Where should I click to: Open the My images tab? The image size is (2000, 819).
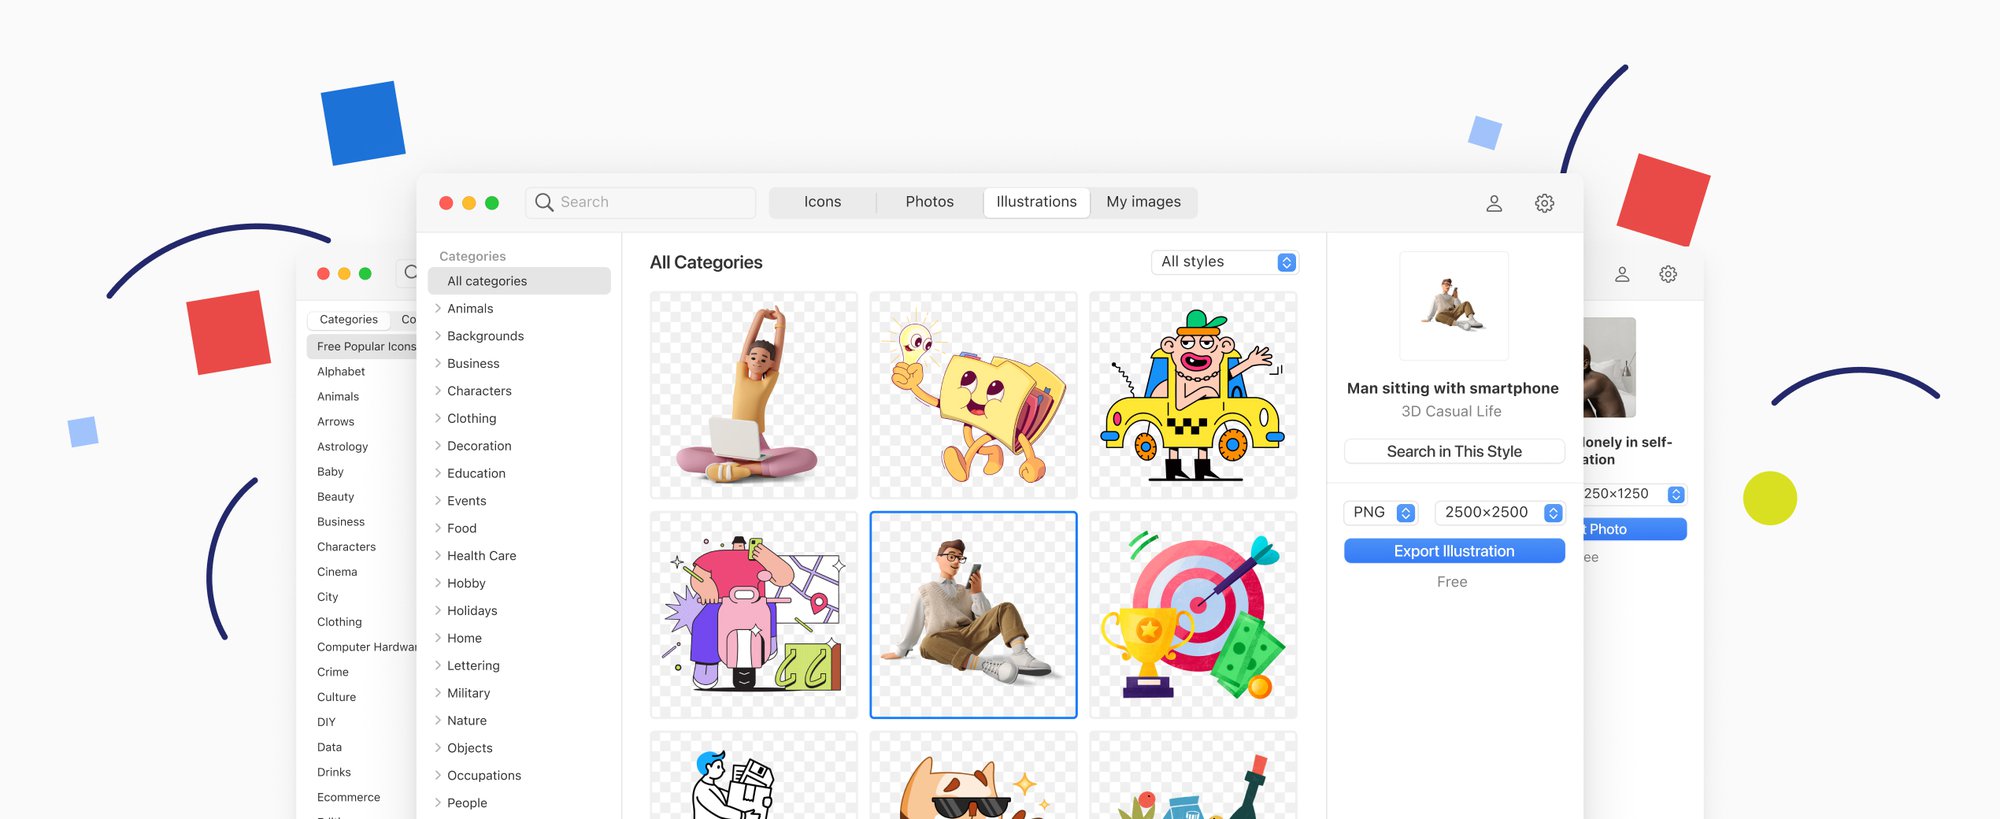[x=1143, y=202]
